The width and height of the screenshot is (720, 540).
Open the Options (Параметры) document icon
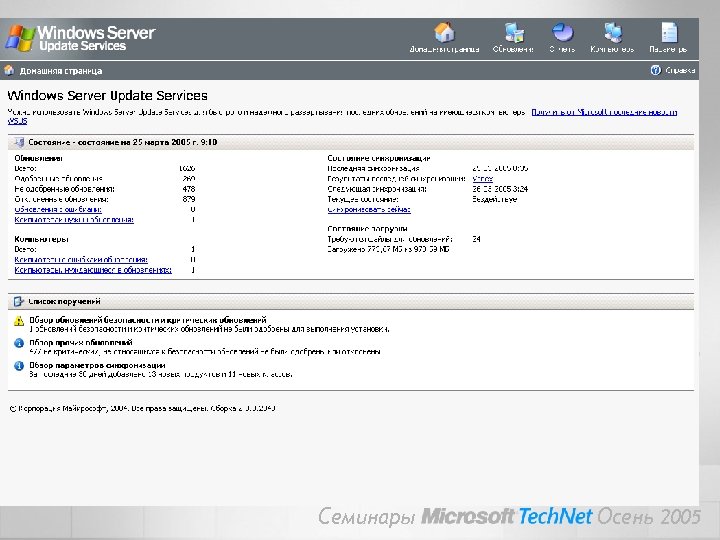click(669, 32)
